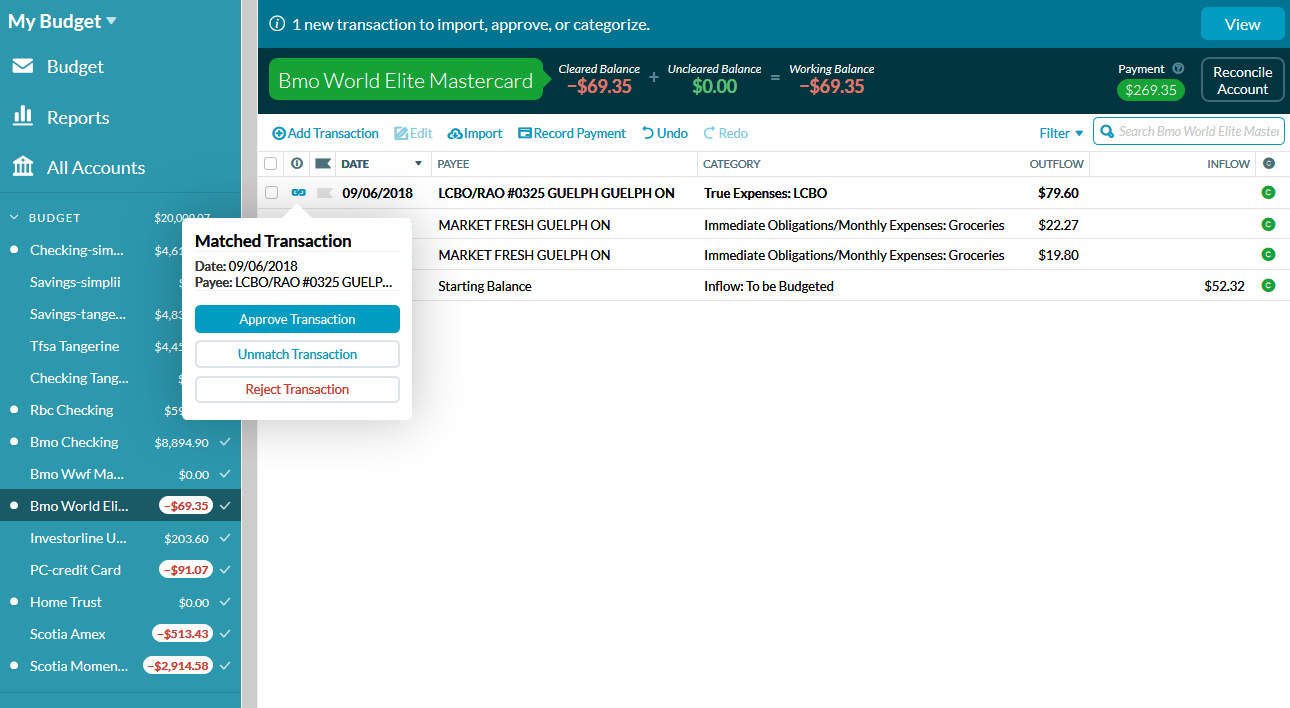The image size is (1290, 708).
Task: Click the Edit toolbar item
Action: click(413, 133)
